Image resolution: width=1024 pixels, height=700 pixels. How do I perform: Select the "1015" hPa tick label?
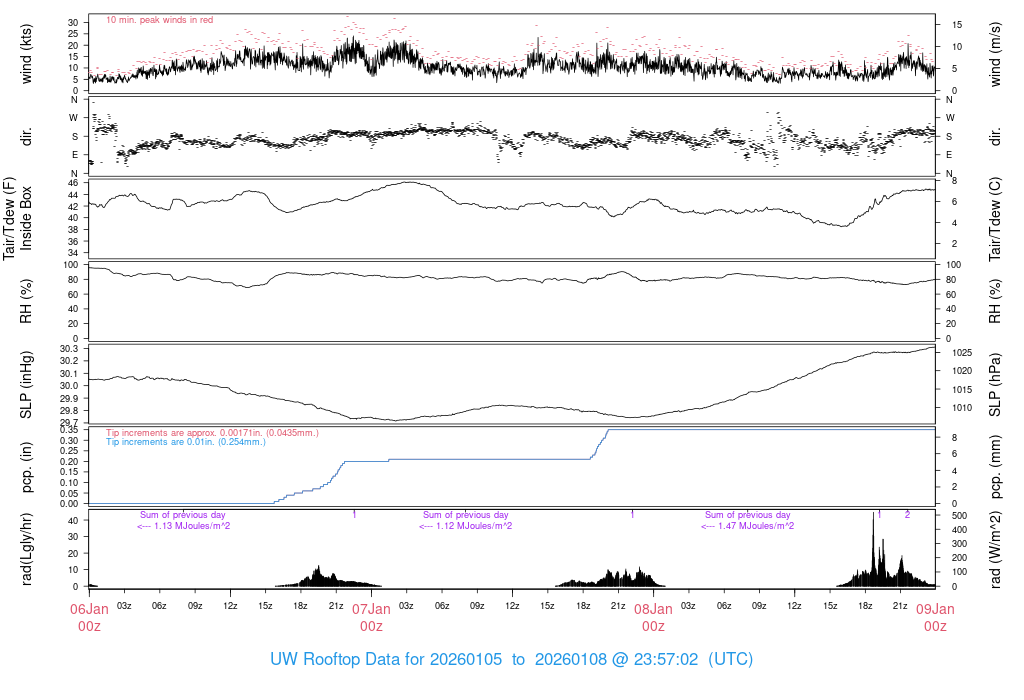point(962,390)
